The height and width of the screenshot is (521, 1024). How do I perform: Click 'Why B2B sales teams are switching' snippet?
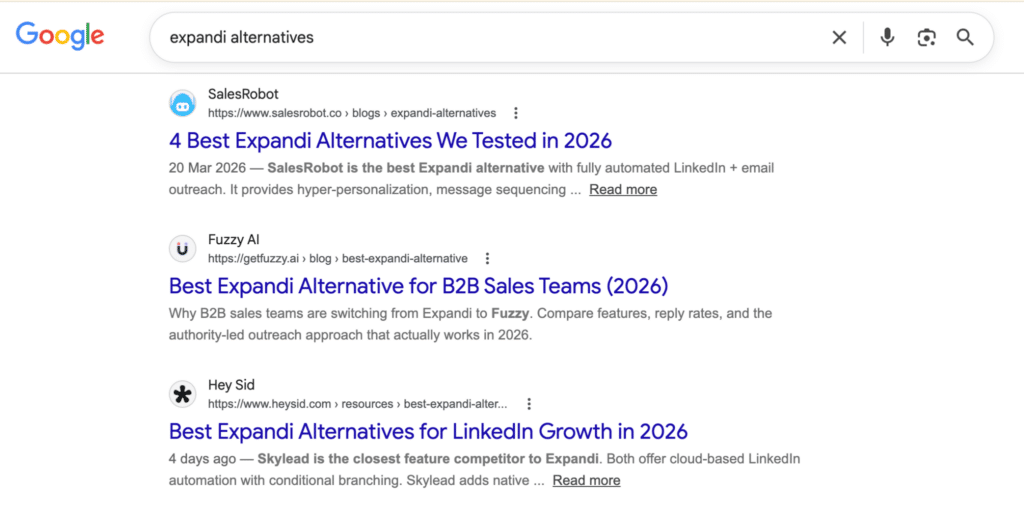(x=470, y=324)
